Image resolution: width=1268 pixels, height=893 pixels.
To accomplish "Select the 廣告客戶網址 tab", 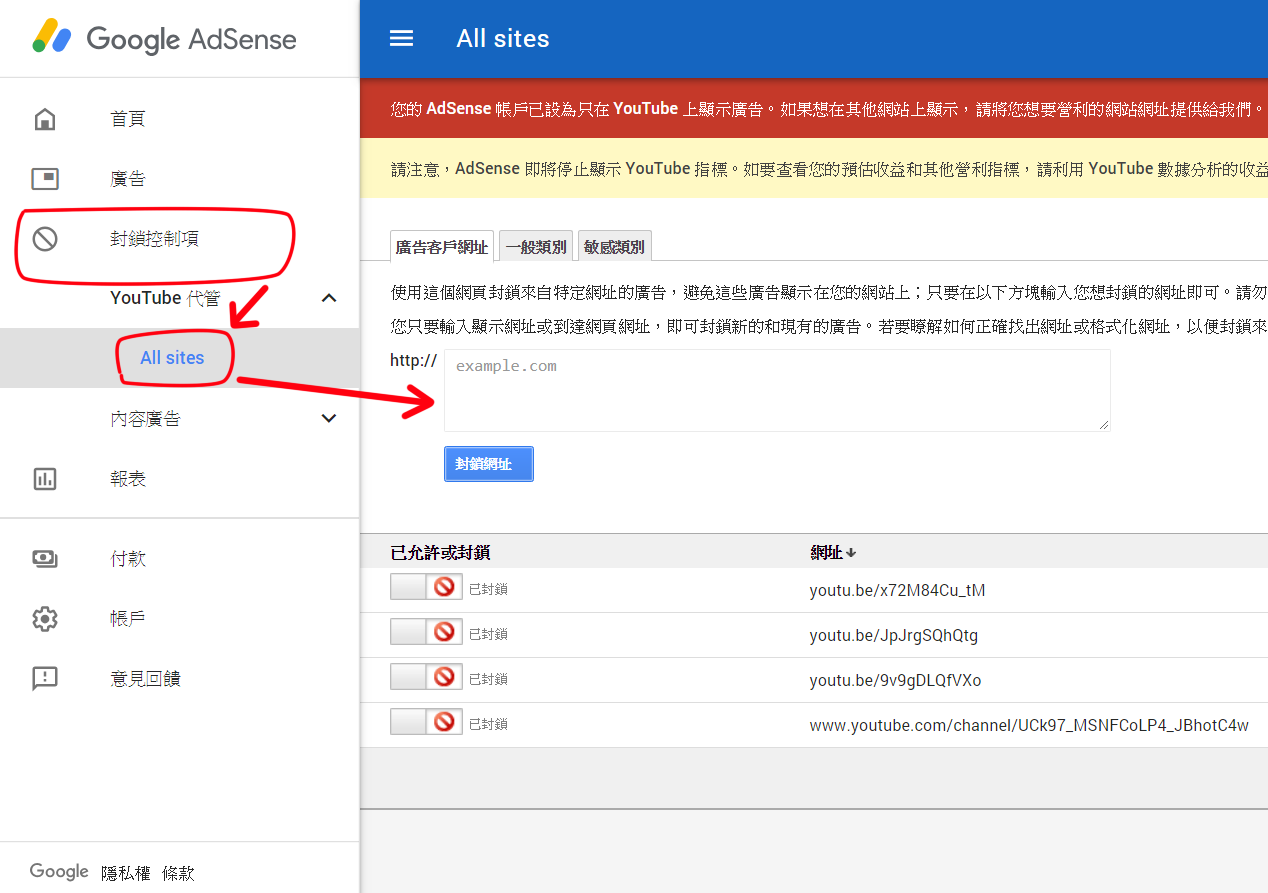I will pos(442,247).
